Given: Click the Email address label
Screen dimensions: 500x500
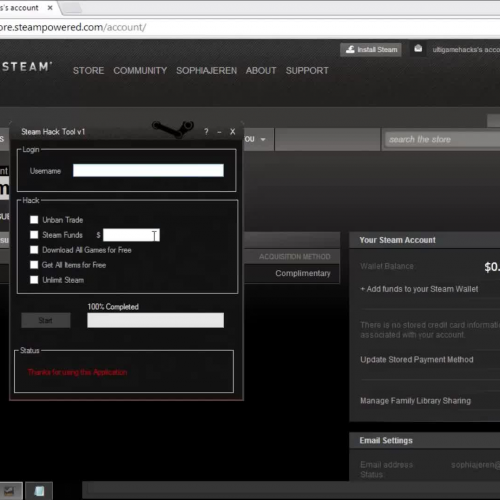Looking at the screenshot, I should tap(386, 465).
